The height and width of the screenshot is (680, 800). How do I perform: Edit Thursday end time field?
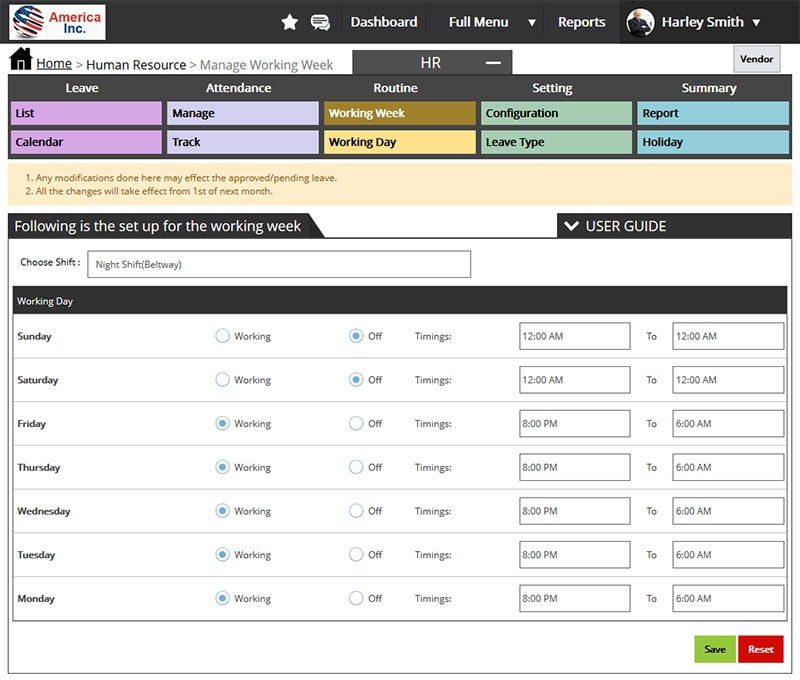click(x=728, y=467)
